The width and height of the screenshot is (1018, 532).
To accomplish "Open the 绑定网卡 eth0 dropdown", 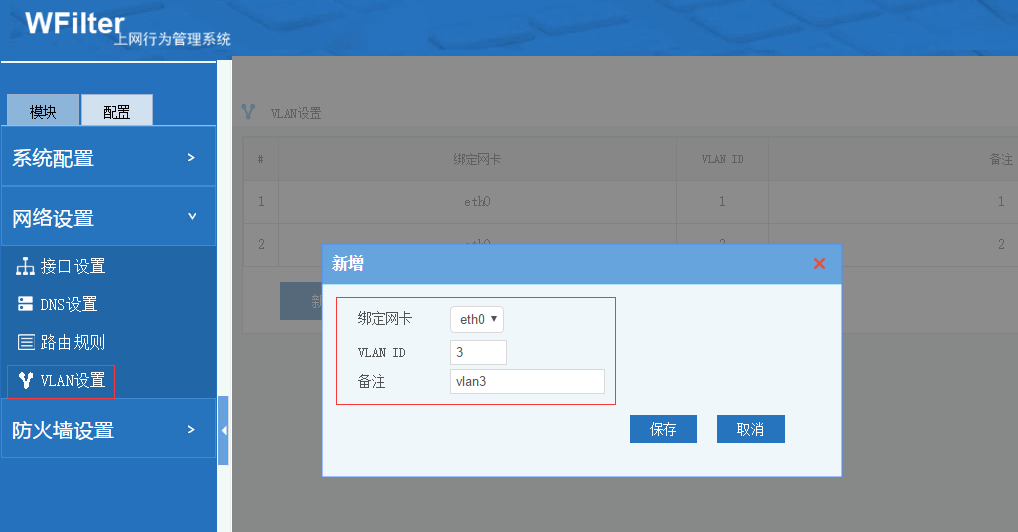I will pyautogui.click(x=477, y=319).
